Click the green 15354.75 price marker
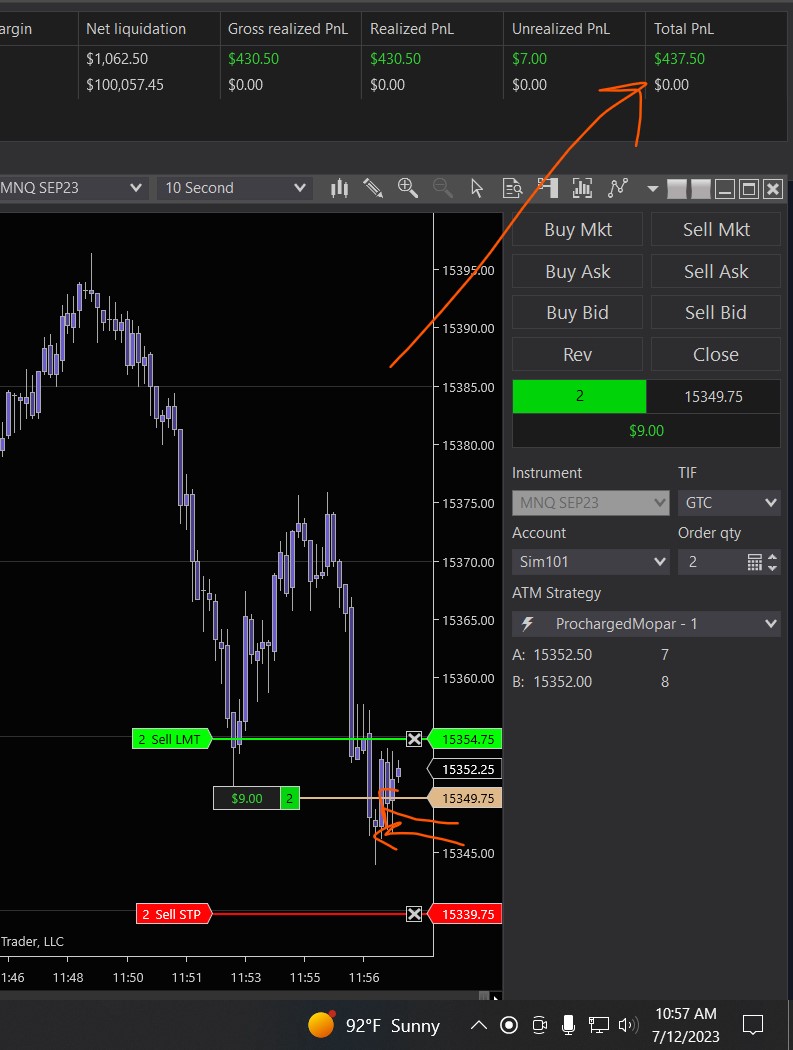793x1050 pixels. 465,739
